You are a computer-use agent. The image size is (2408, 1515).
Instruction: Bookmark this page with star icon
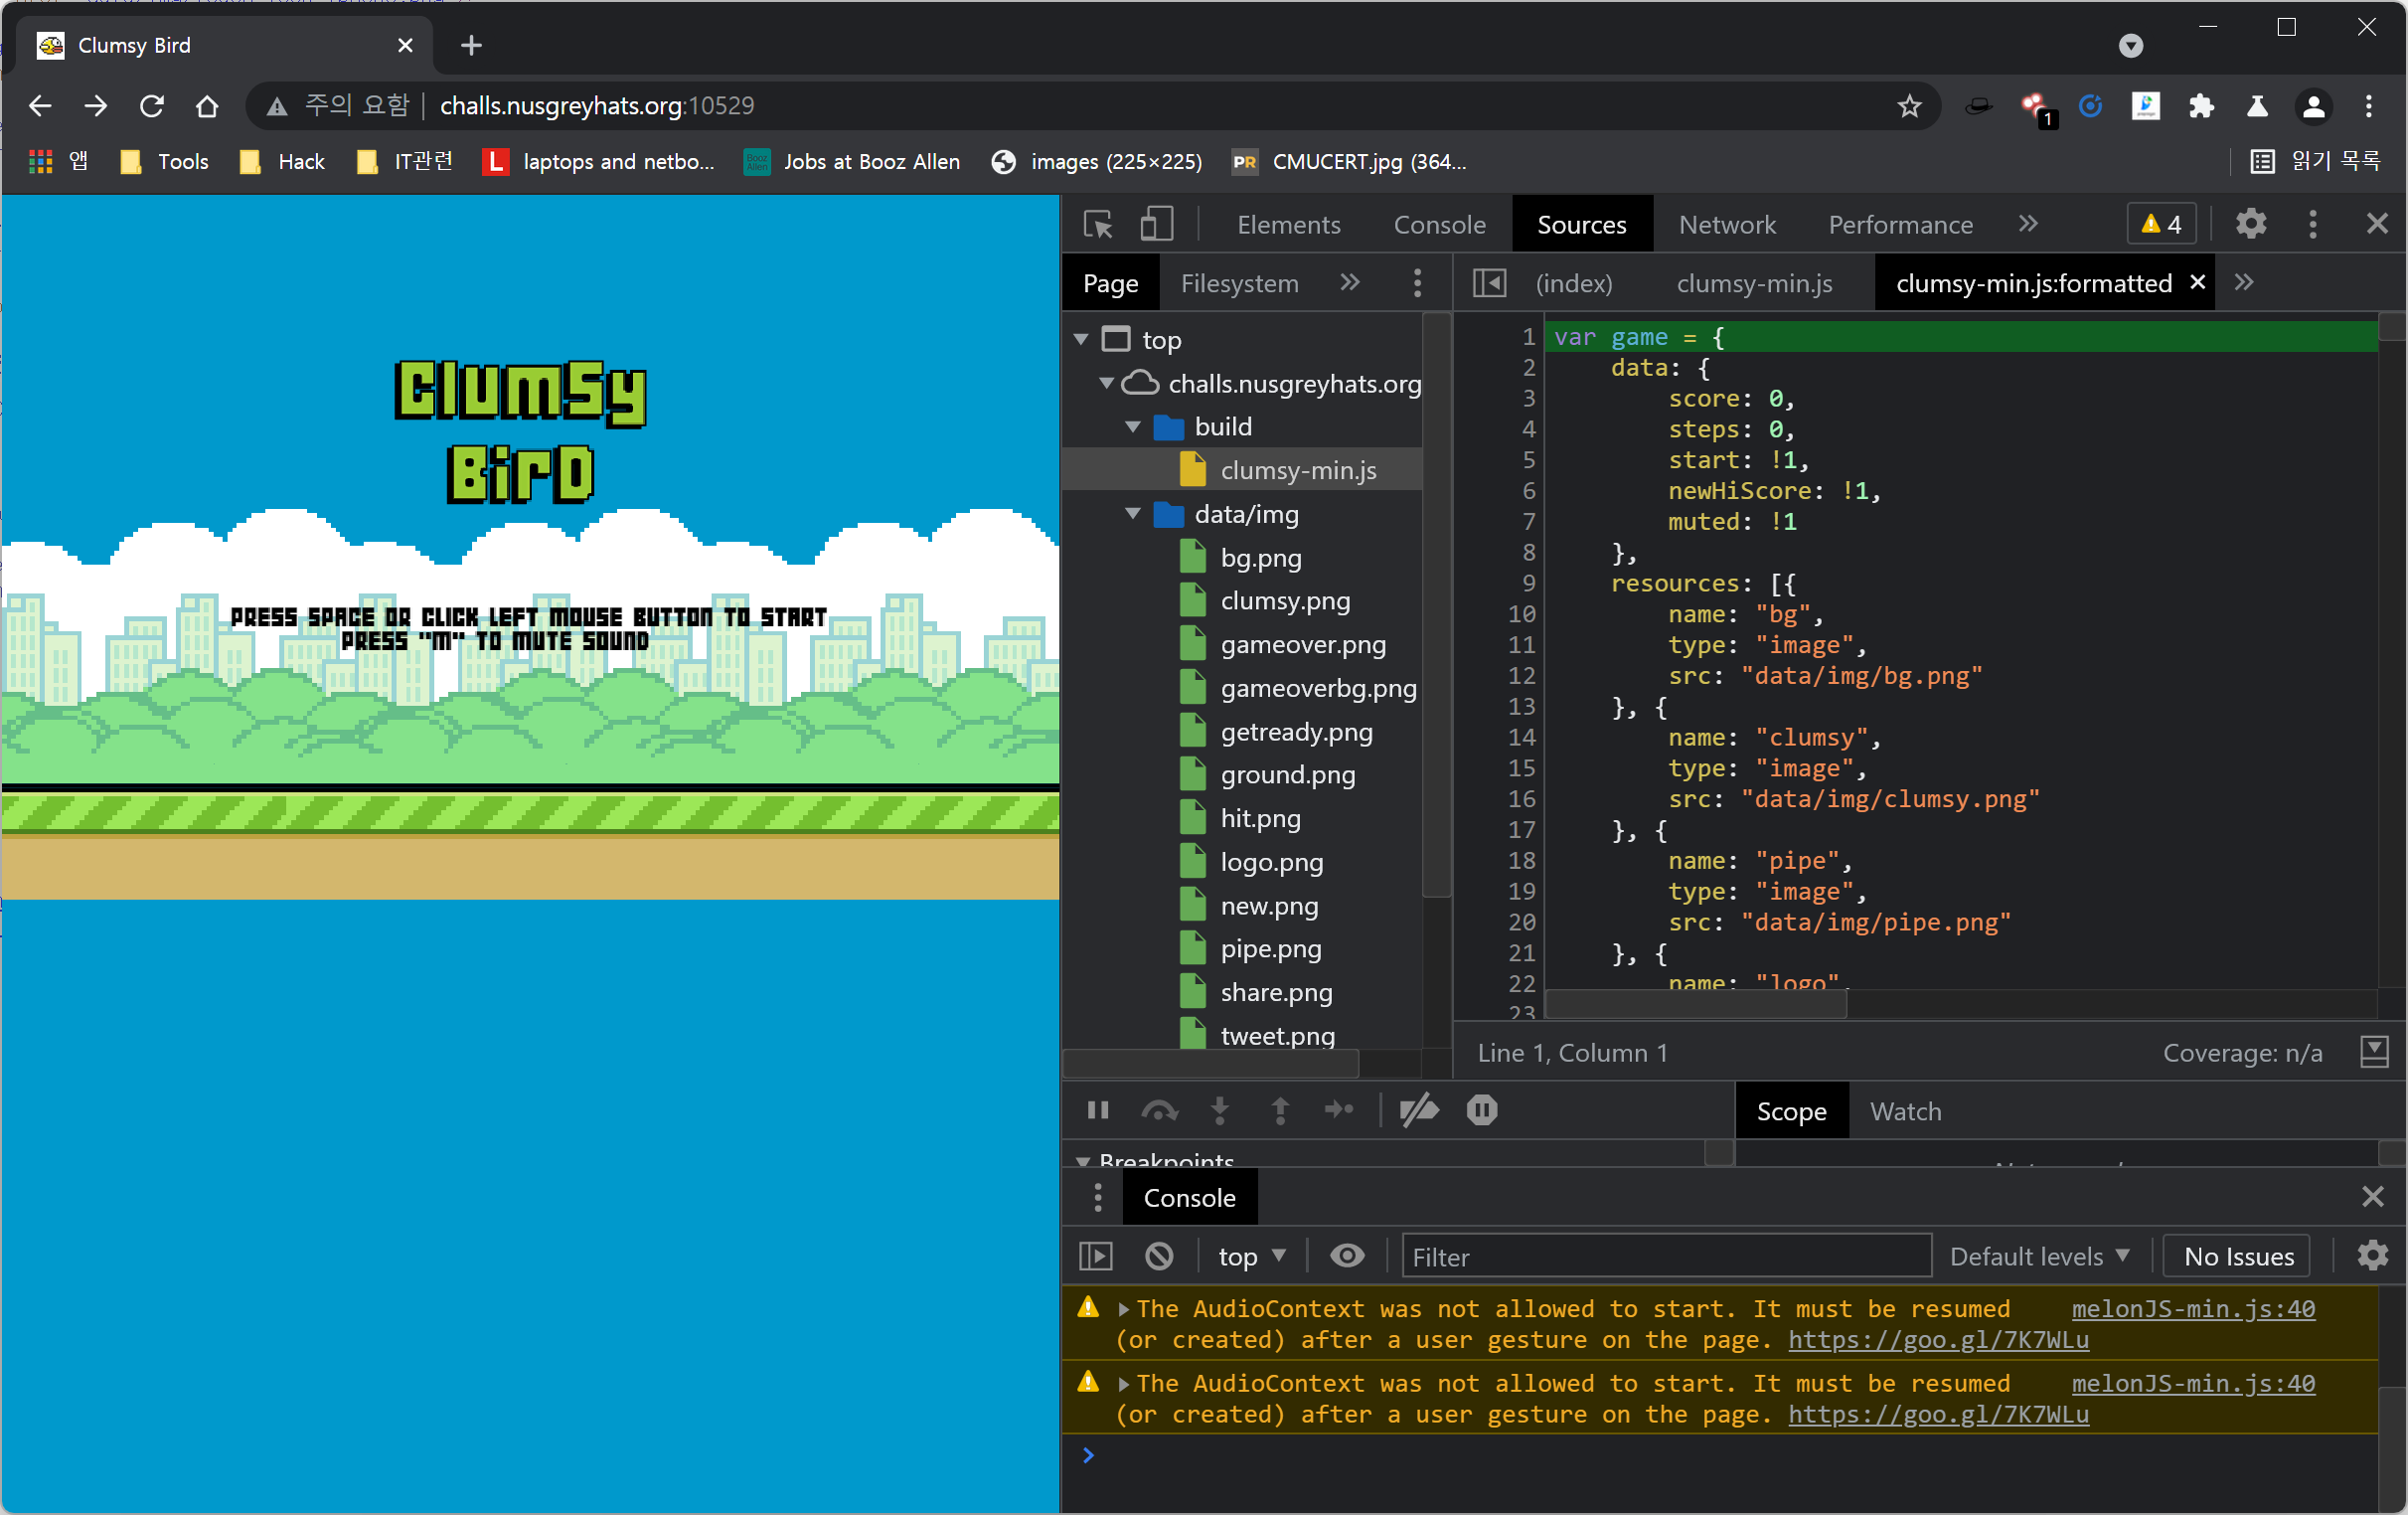pyautogui.click(x=1909, y=106)
